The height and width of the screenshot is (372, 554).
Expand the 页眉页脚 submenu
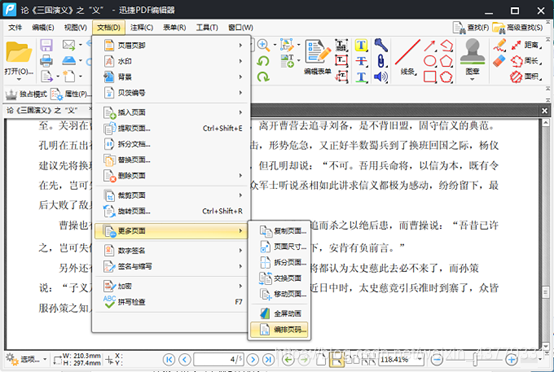pos(171,45)
